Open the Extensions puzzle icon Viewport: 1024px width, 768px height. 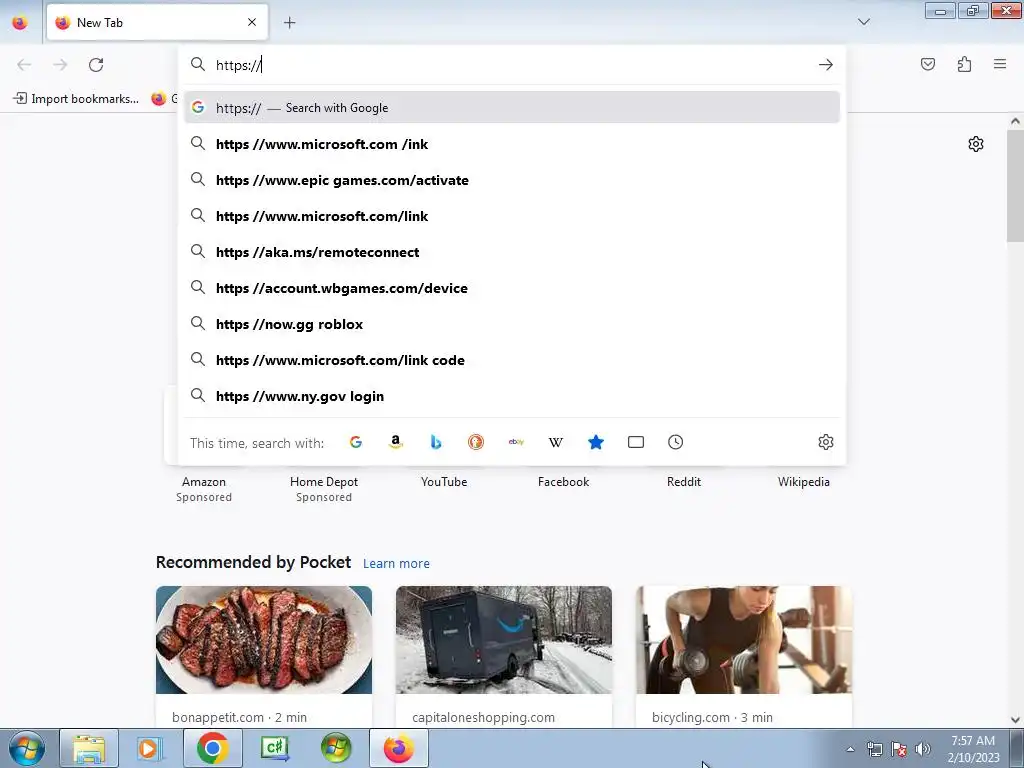coord(964,64)
